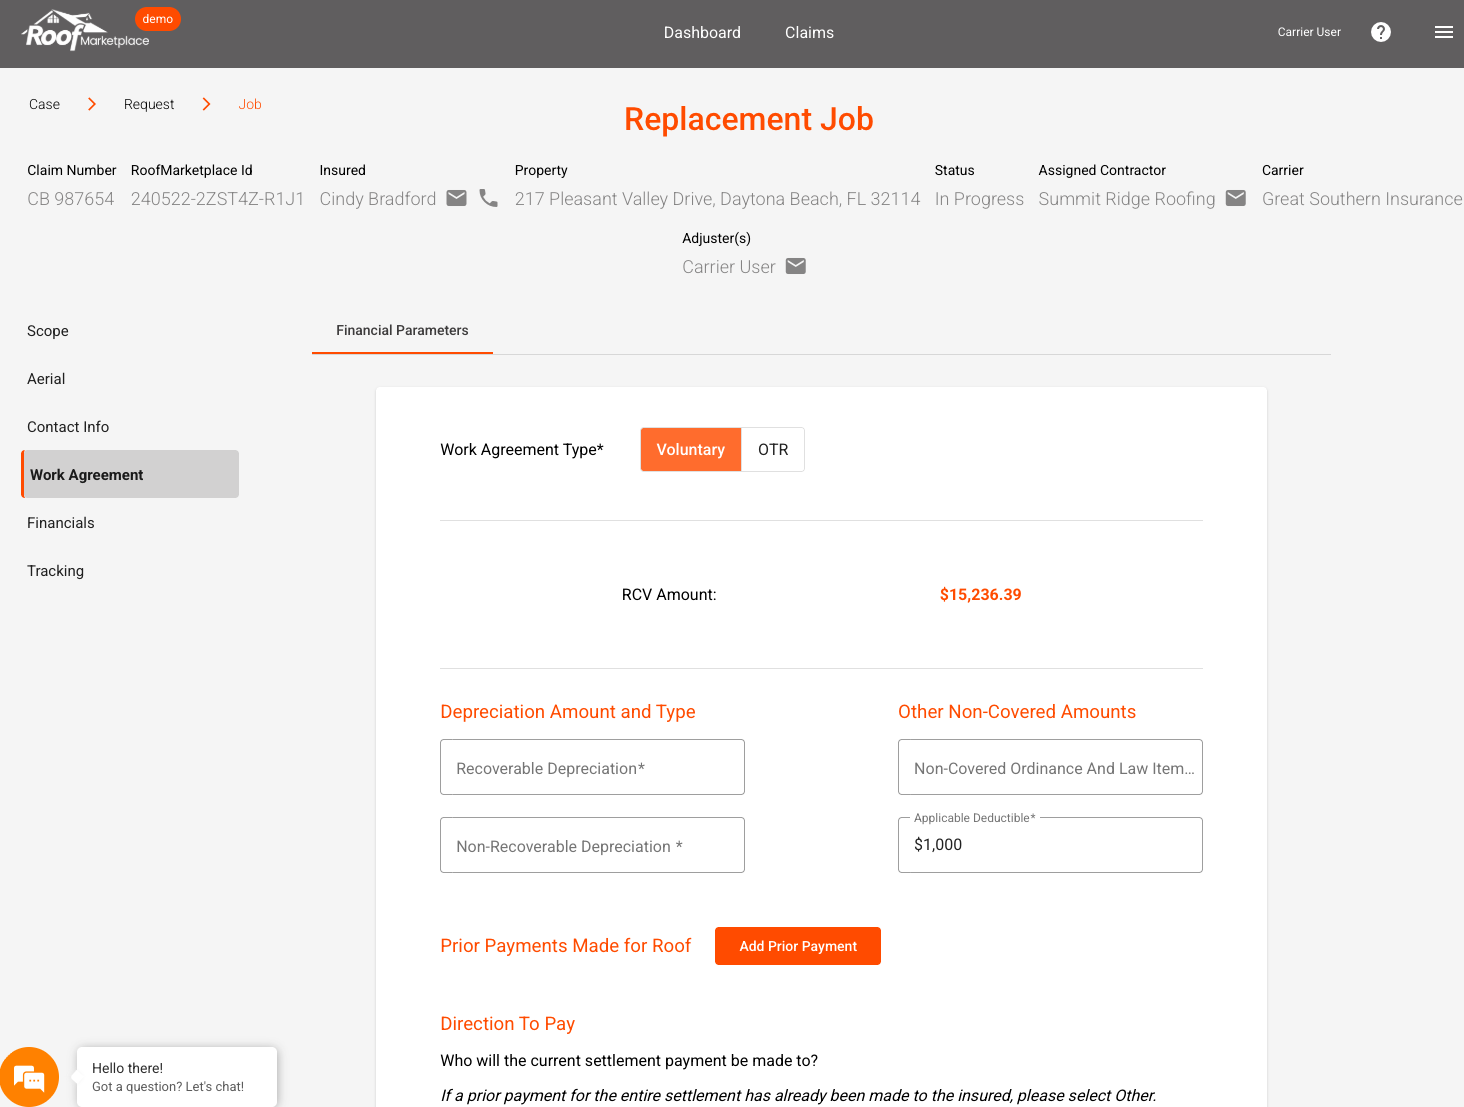This screenshot has width=1464, height=1107.
Task: Email contractor Summit Ridge Roofing
Action: (1236, 198)
